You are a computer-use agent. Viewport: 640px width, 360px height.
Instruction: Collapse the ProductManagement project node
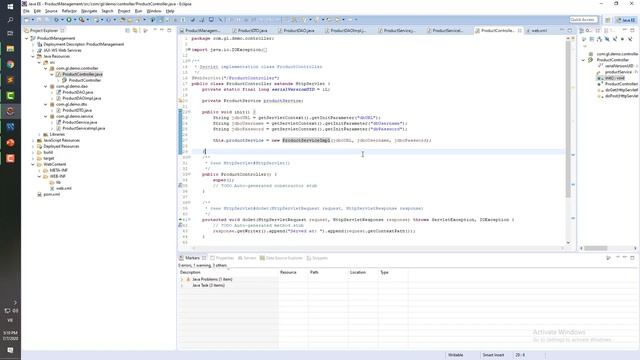pyautogui.click(x=27, y=38)
